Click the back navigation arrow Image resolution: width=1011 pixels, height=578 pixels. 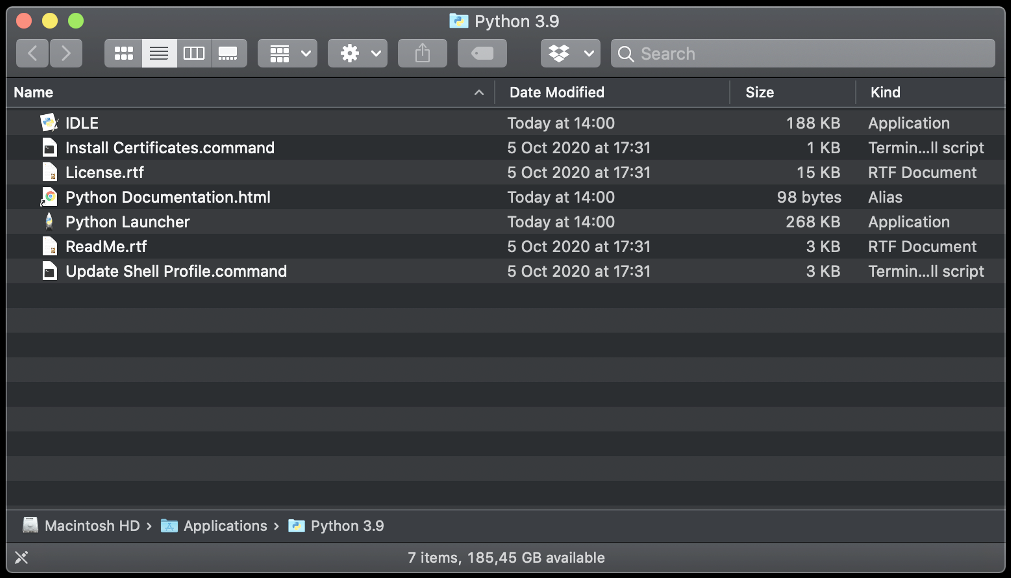[x=33, y=53]
